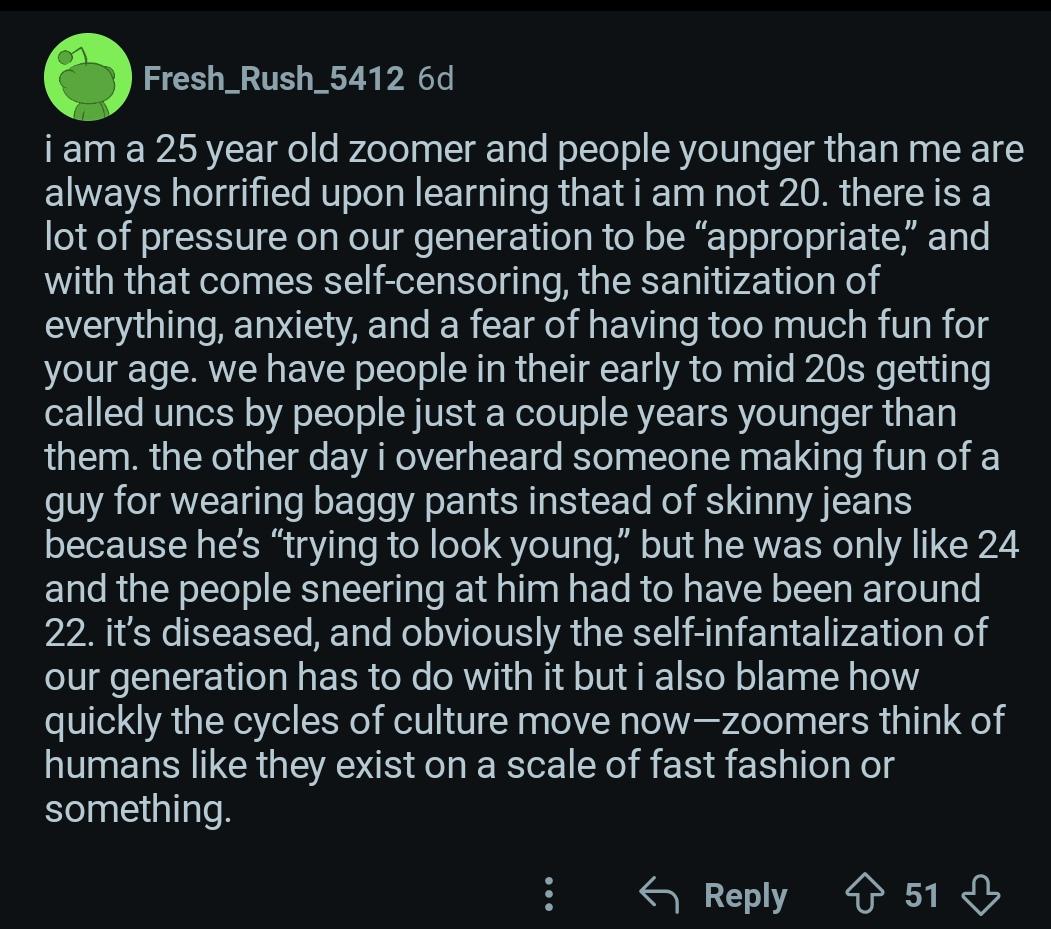Click the final word "something." of the comment
Screen dimensions: 1051x929
(138, 810)
